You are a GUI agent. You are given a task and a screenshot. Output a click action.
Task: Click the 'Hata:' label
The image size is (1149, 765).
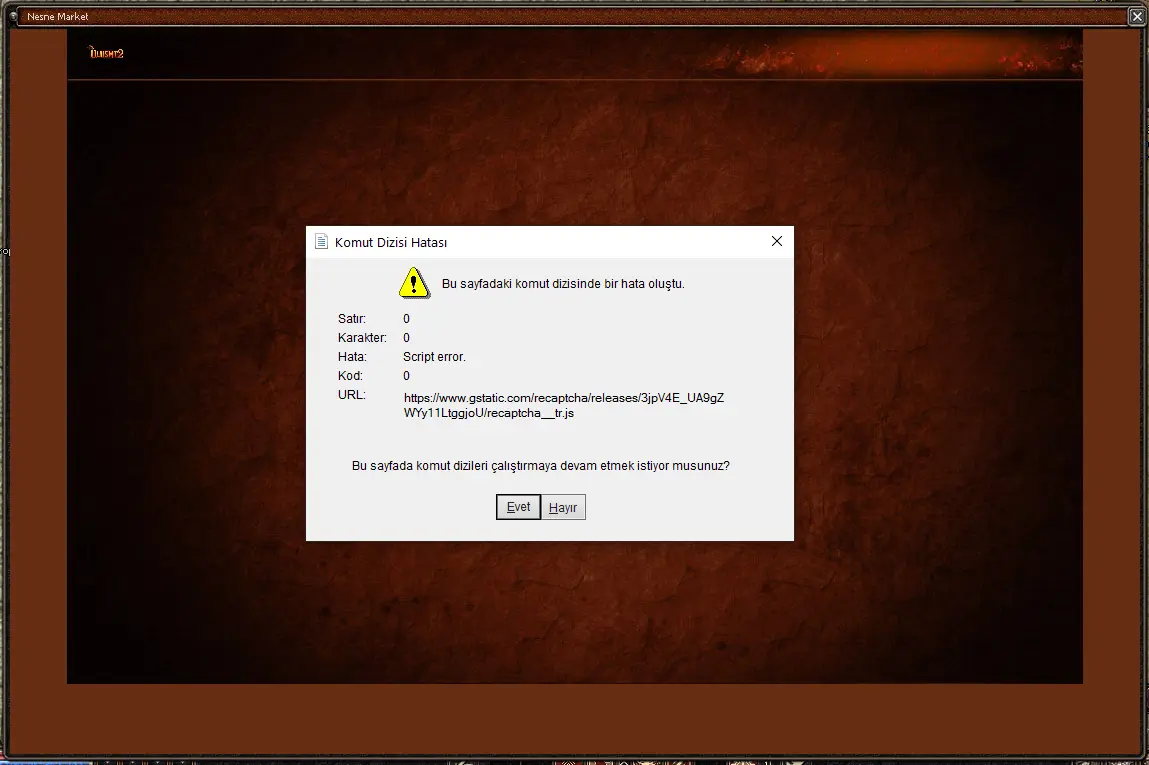tap(352, 357)
